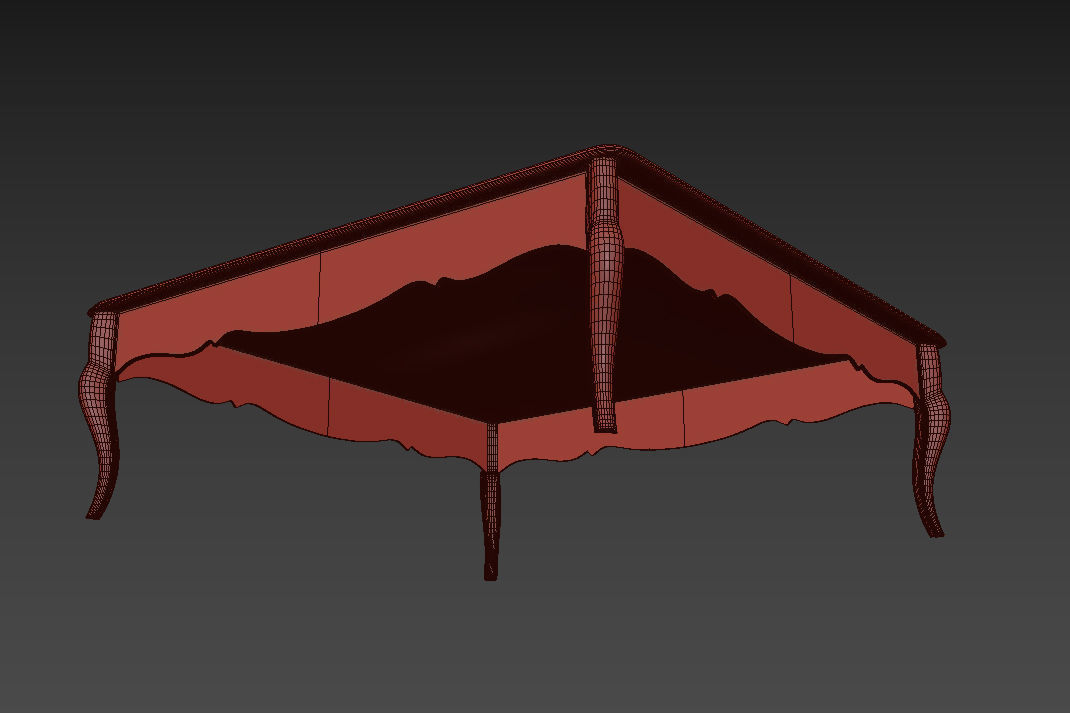Select the rear leg under the top corner

click(605, 295)
